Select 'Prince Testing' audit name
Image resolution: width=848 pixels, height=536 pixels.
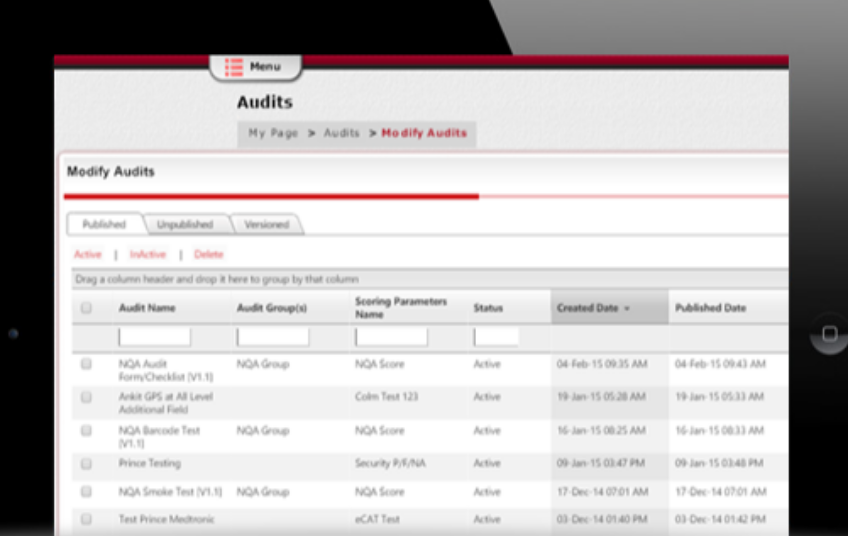pos(150,464)
